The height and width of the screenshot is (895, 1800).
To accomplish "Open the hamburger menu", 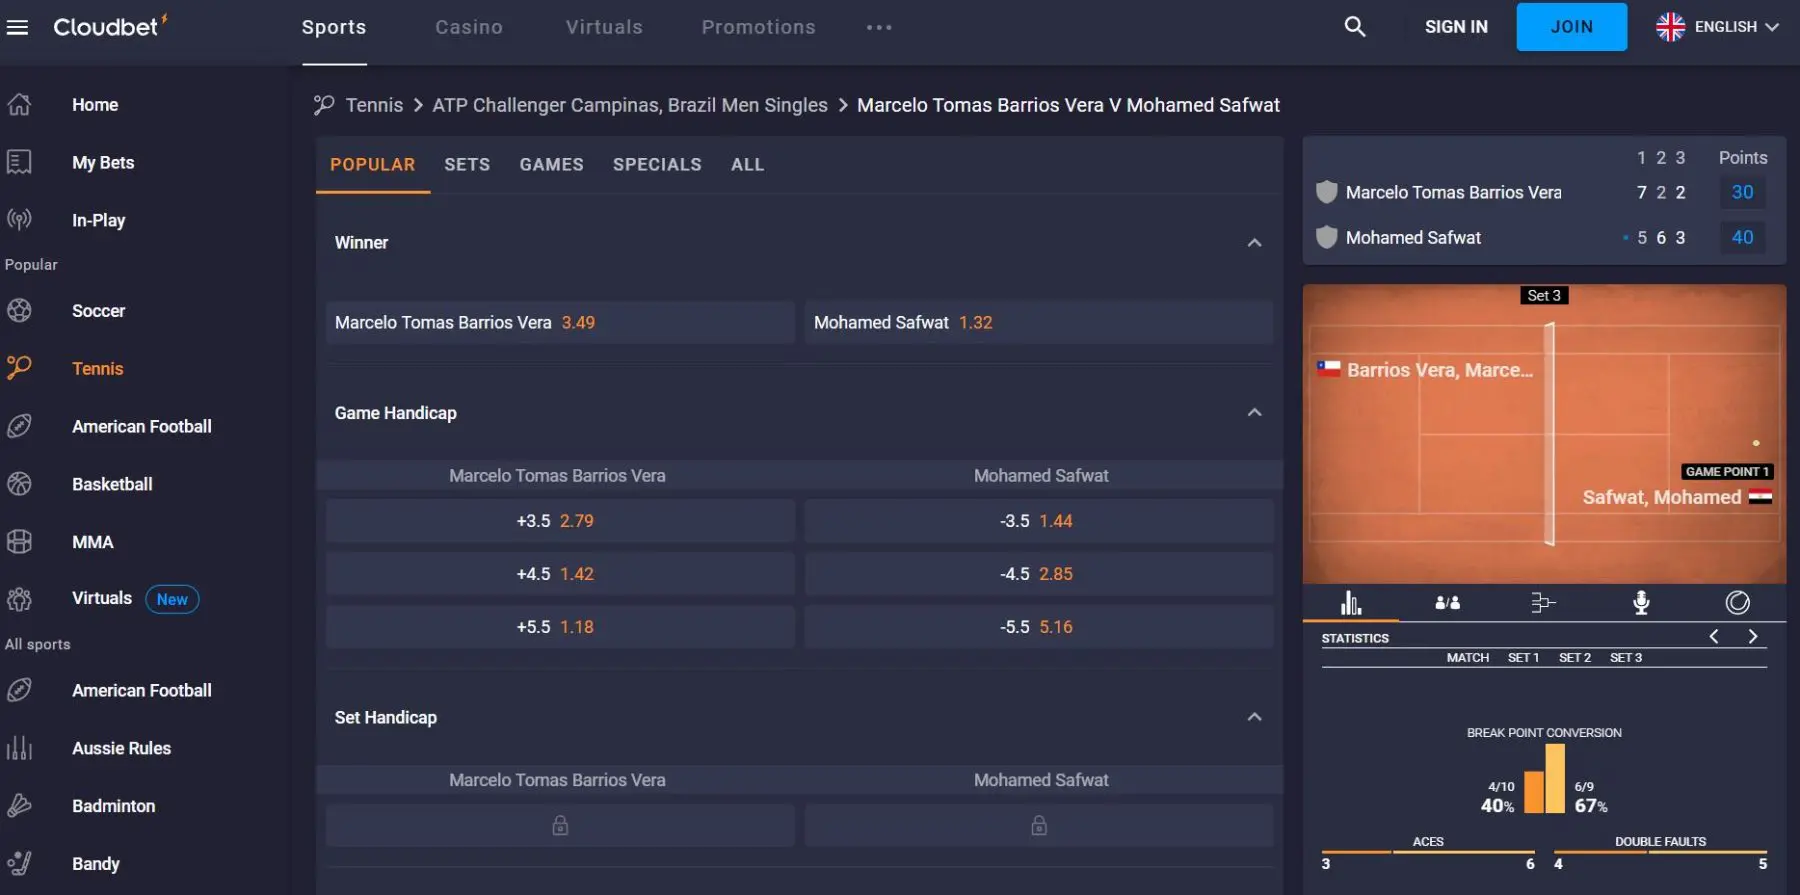I will [x=17, y=27].
